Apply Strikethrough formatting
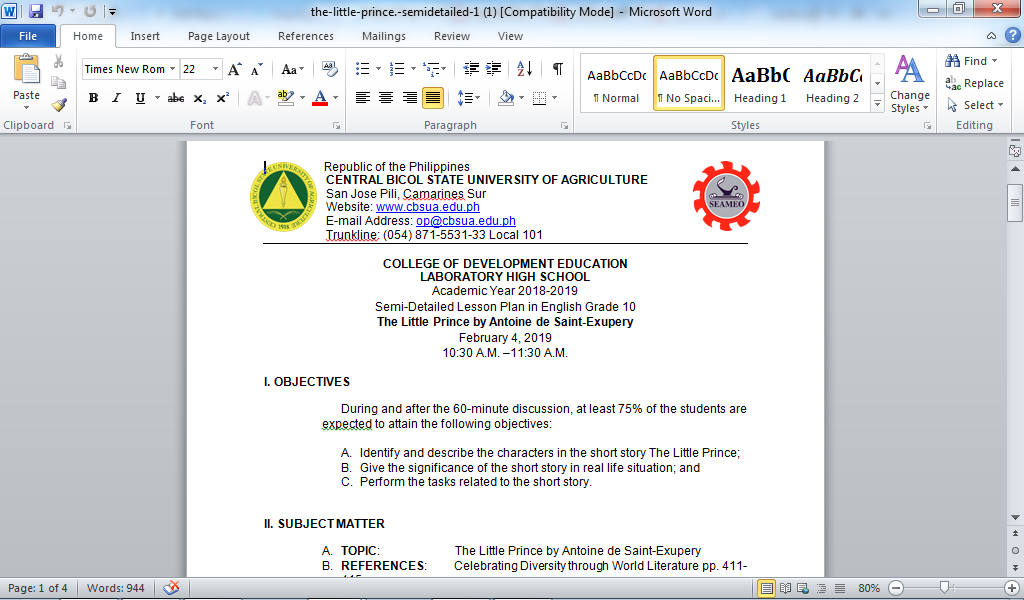 [x=176, y=98]
